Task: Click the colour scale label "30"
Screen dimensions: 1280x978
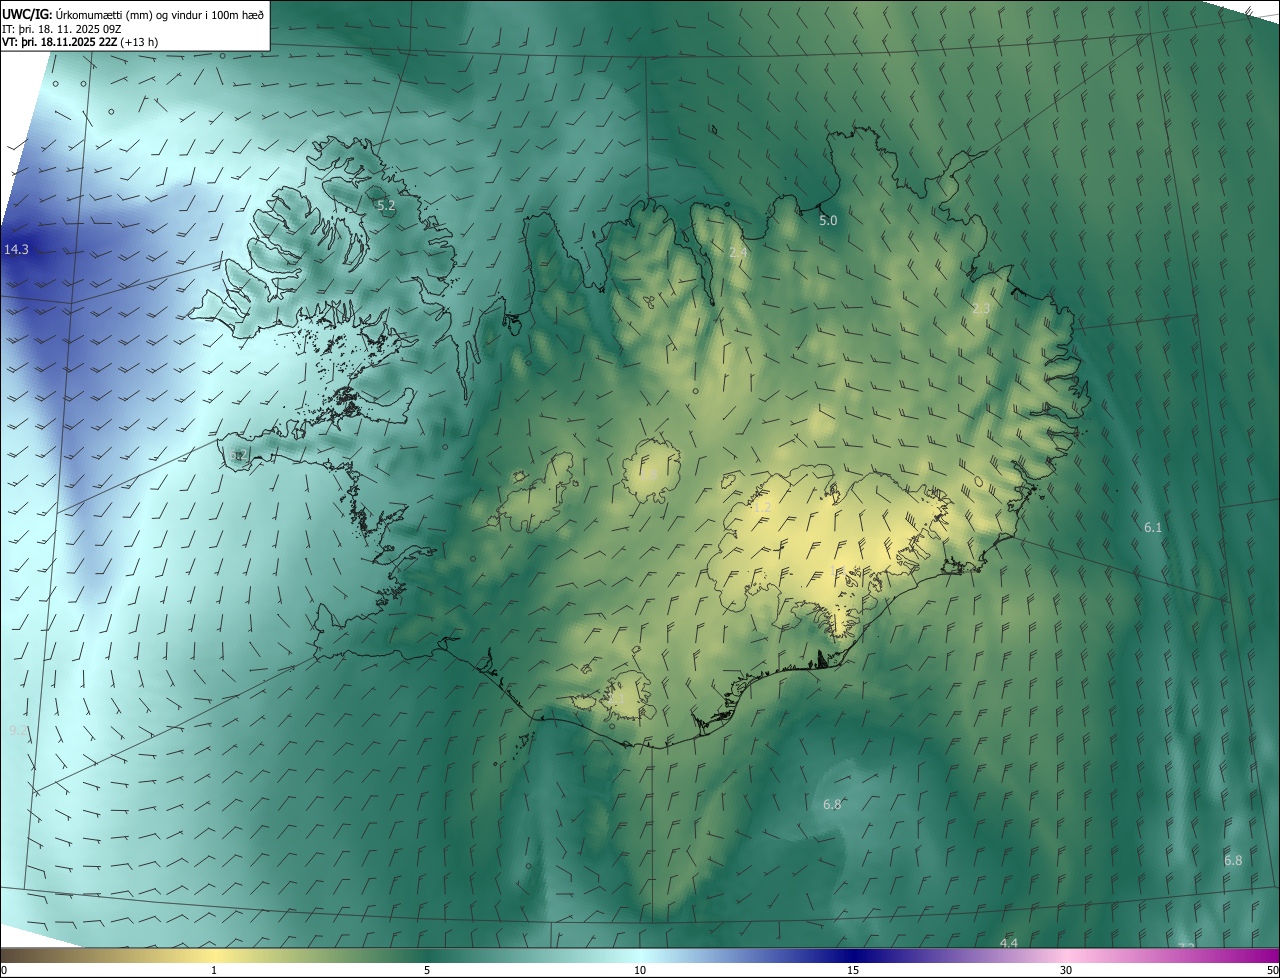Action: point(1066,971)
